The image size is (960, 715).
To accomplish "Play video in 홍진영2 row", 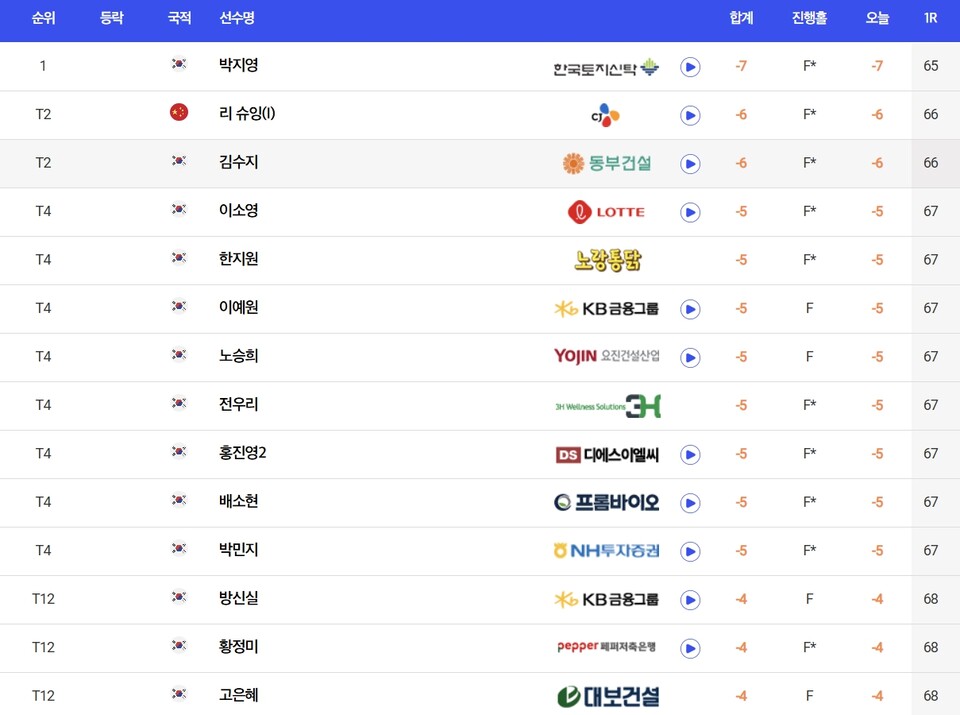I will click(690, 454).
